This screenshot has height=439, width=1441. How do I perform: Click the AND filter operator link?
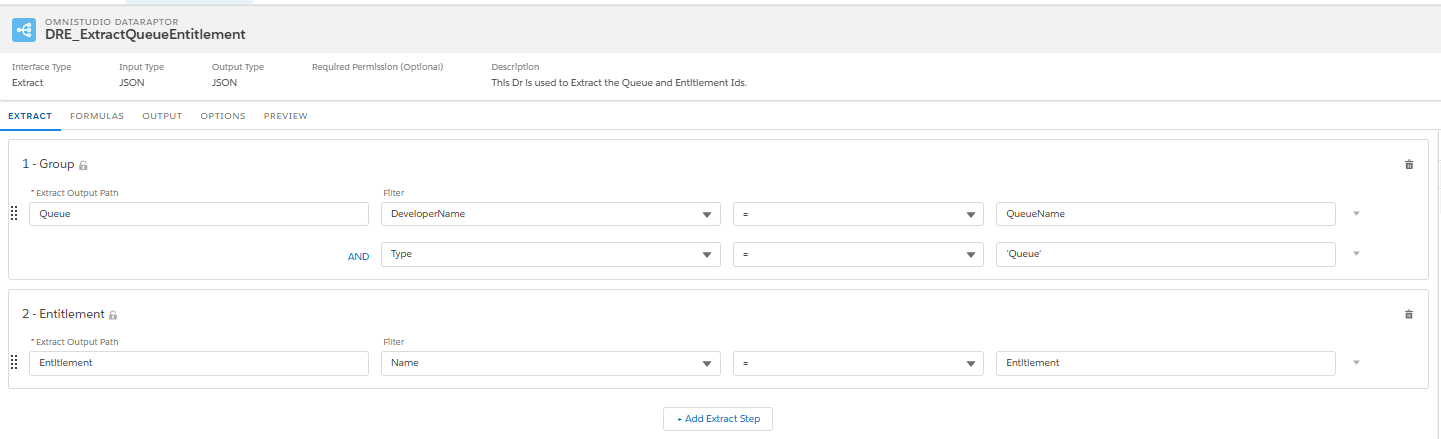358,257
